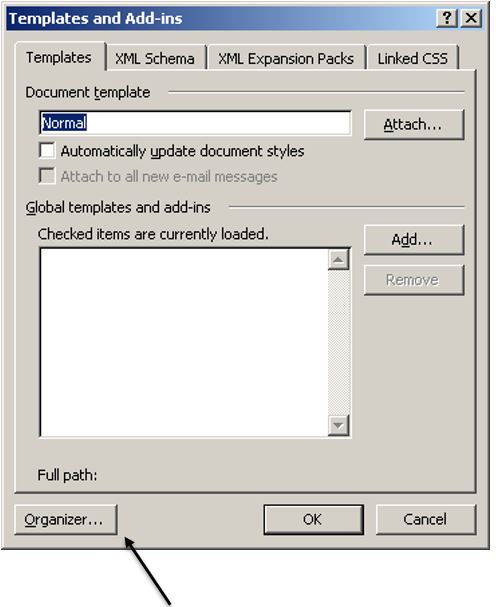Viewport: 496px width, 607px height.
Task: Click the global templates list scrollbar track
Action: pyautogui.click(x=338, y=342)
